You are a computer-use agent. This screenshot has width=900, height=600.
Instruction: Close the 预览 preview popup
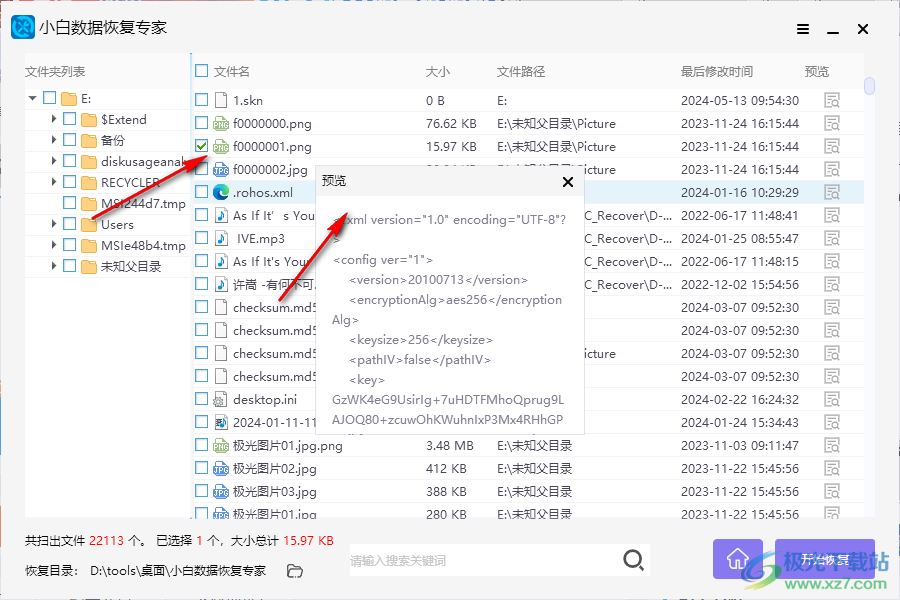point(568,182)
